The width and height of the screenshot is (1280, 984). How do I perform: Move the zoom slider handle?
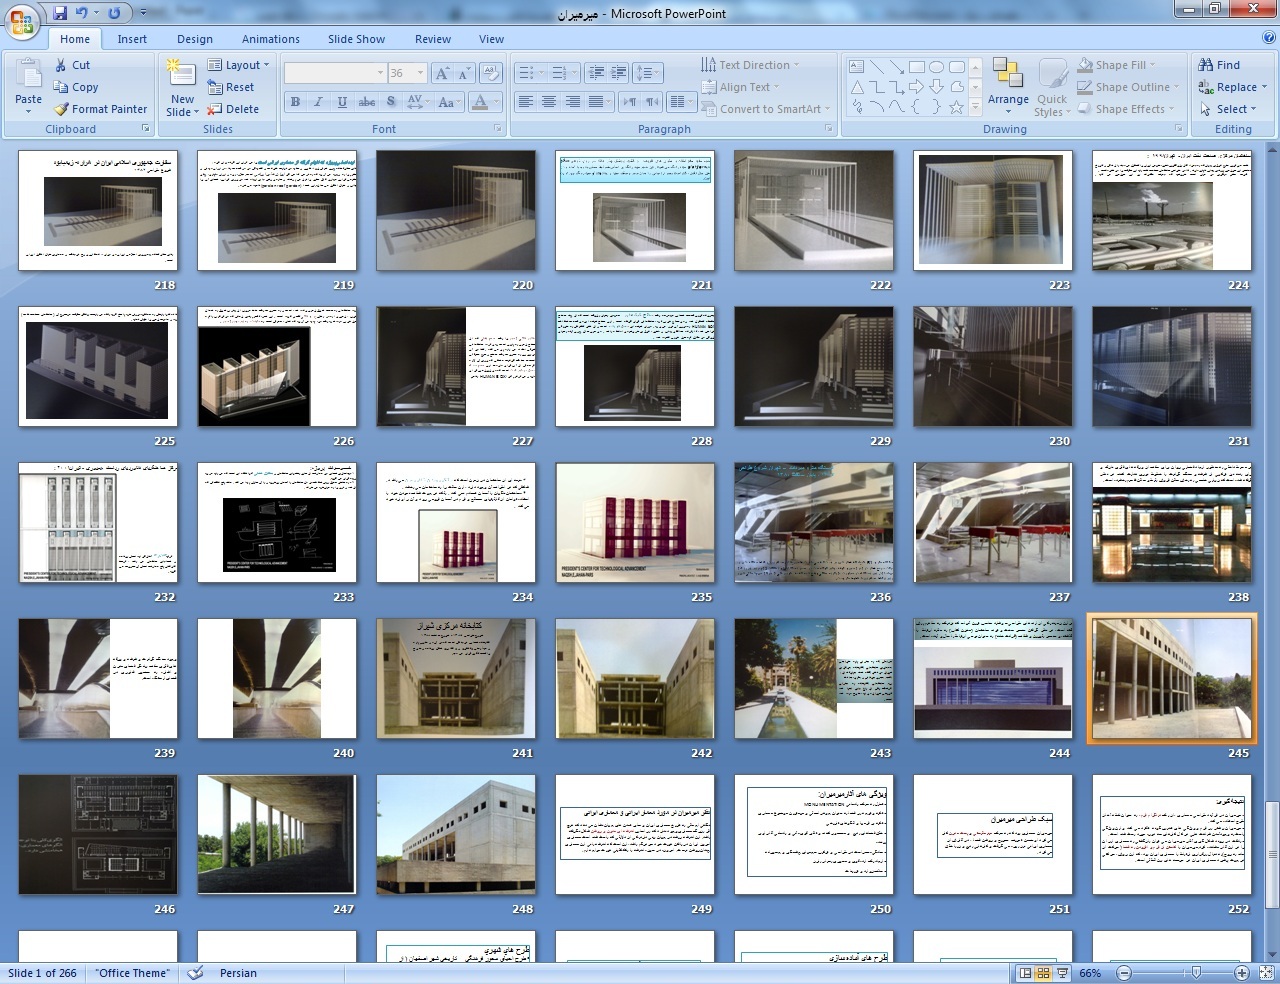pyautogui.click(x=1196, y=973)
